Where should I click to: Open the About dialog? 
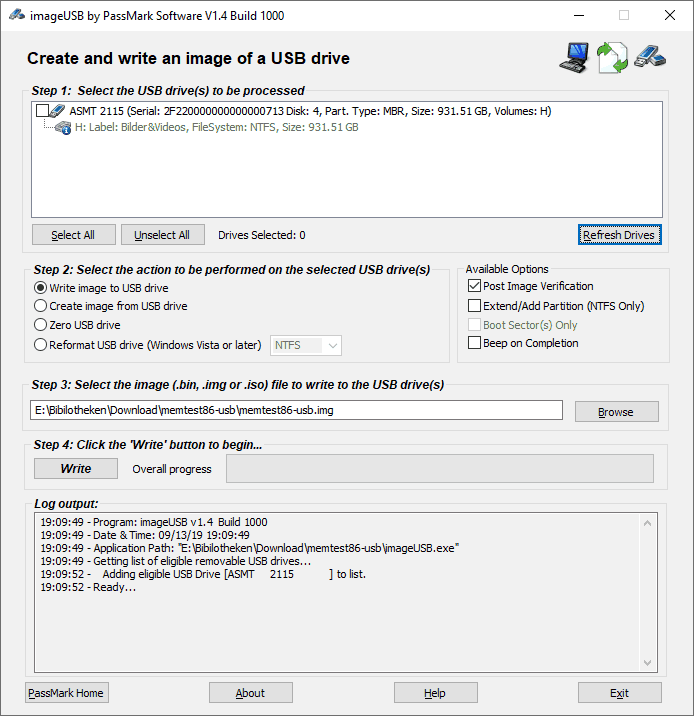(x=251, y=693)
